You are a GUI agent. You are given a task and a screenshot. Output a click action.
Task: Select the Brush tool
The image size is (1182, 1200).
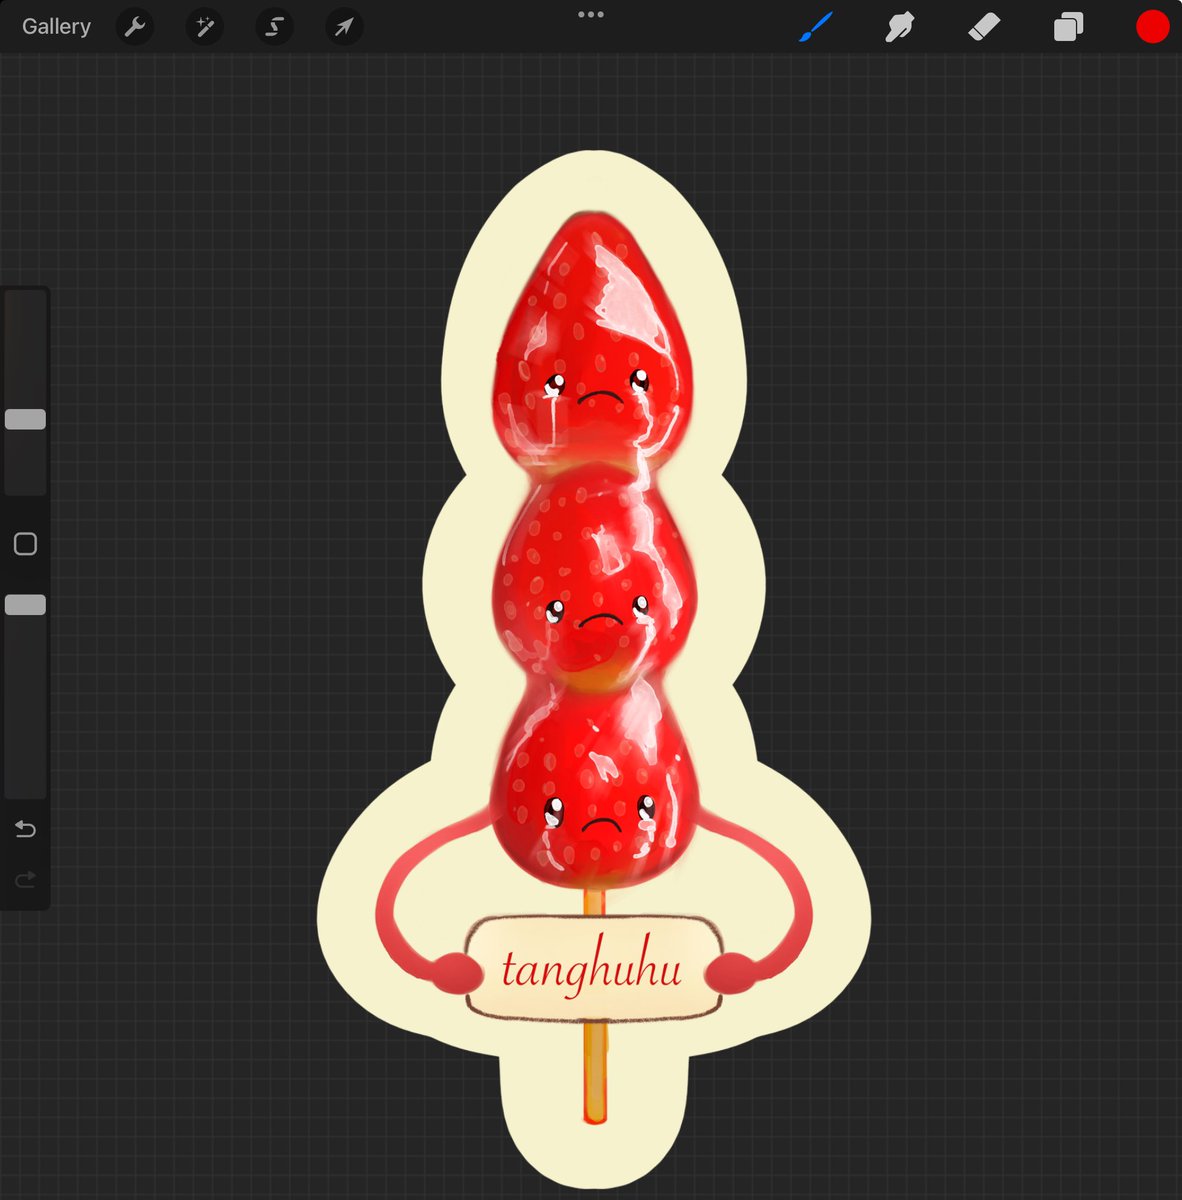(x=816, y=27)
